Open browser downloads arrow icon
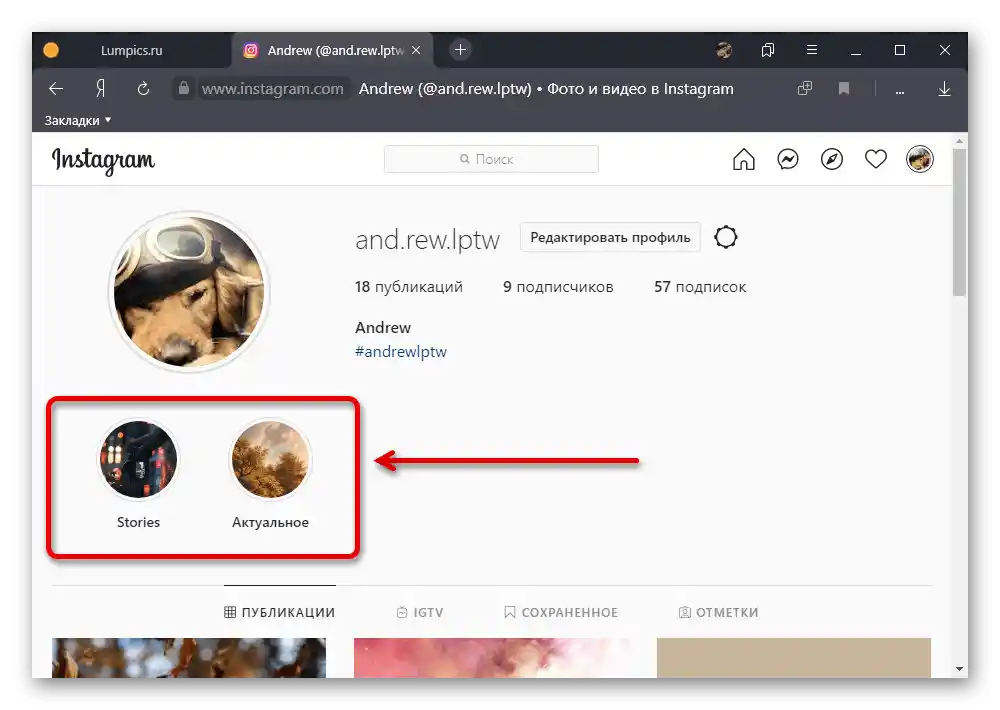 [x=945, y=89]
